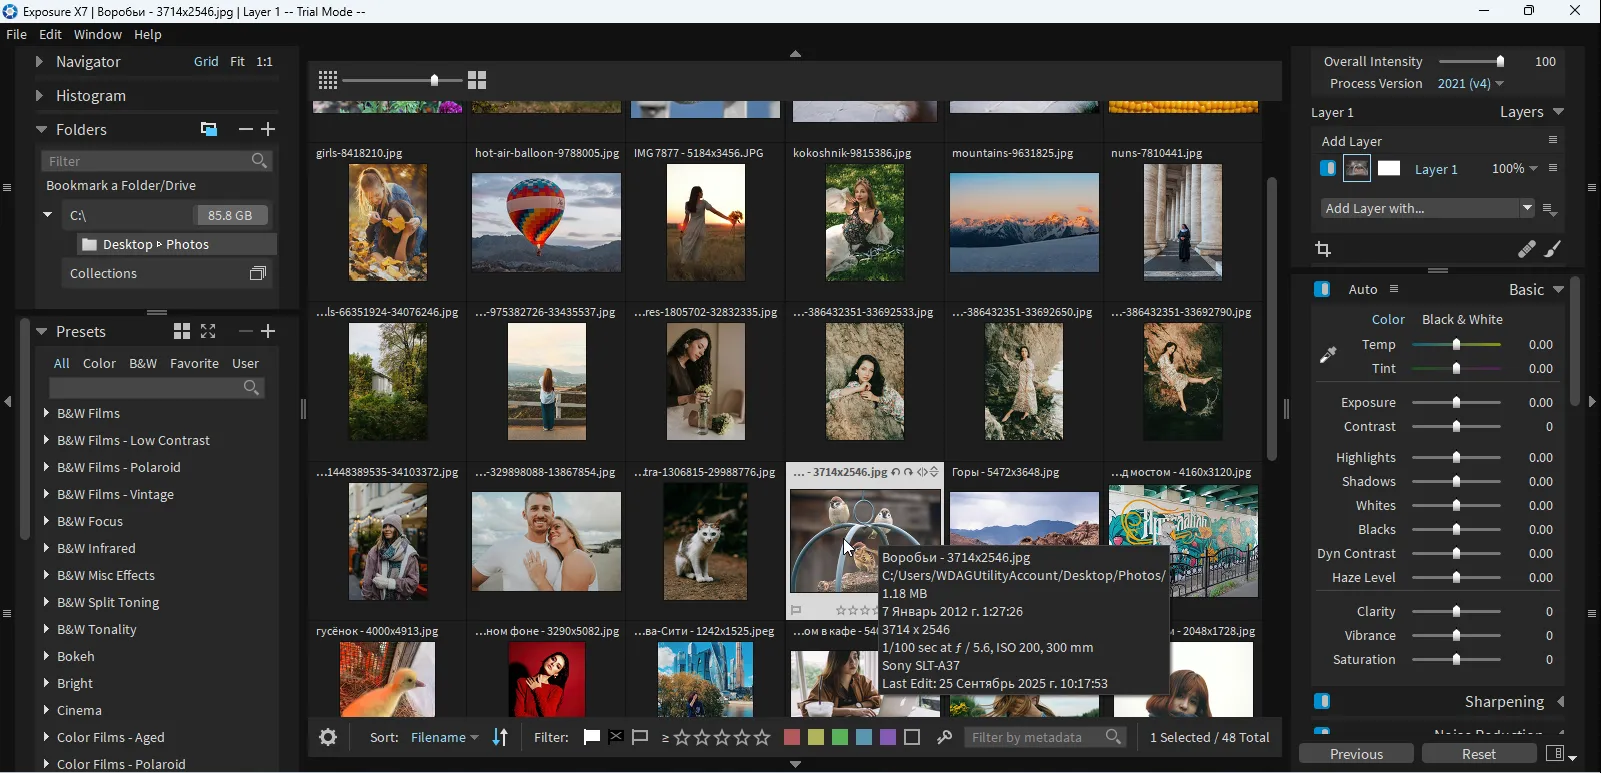Click Auto in the Basic panel

(x=1363, y=289)
